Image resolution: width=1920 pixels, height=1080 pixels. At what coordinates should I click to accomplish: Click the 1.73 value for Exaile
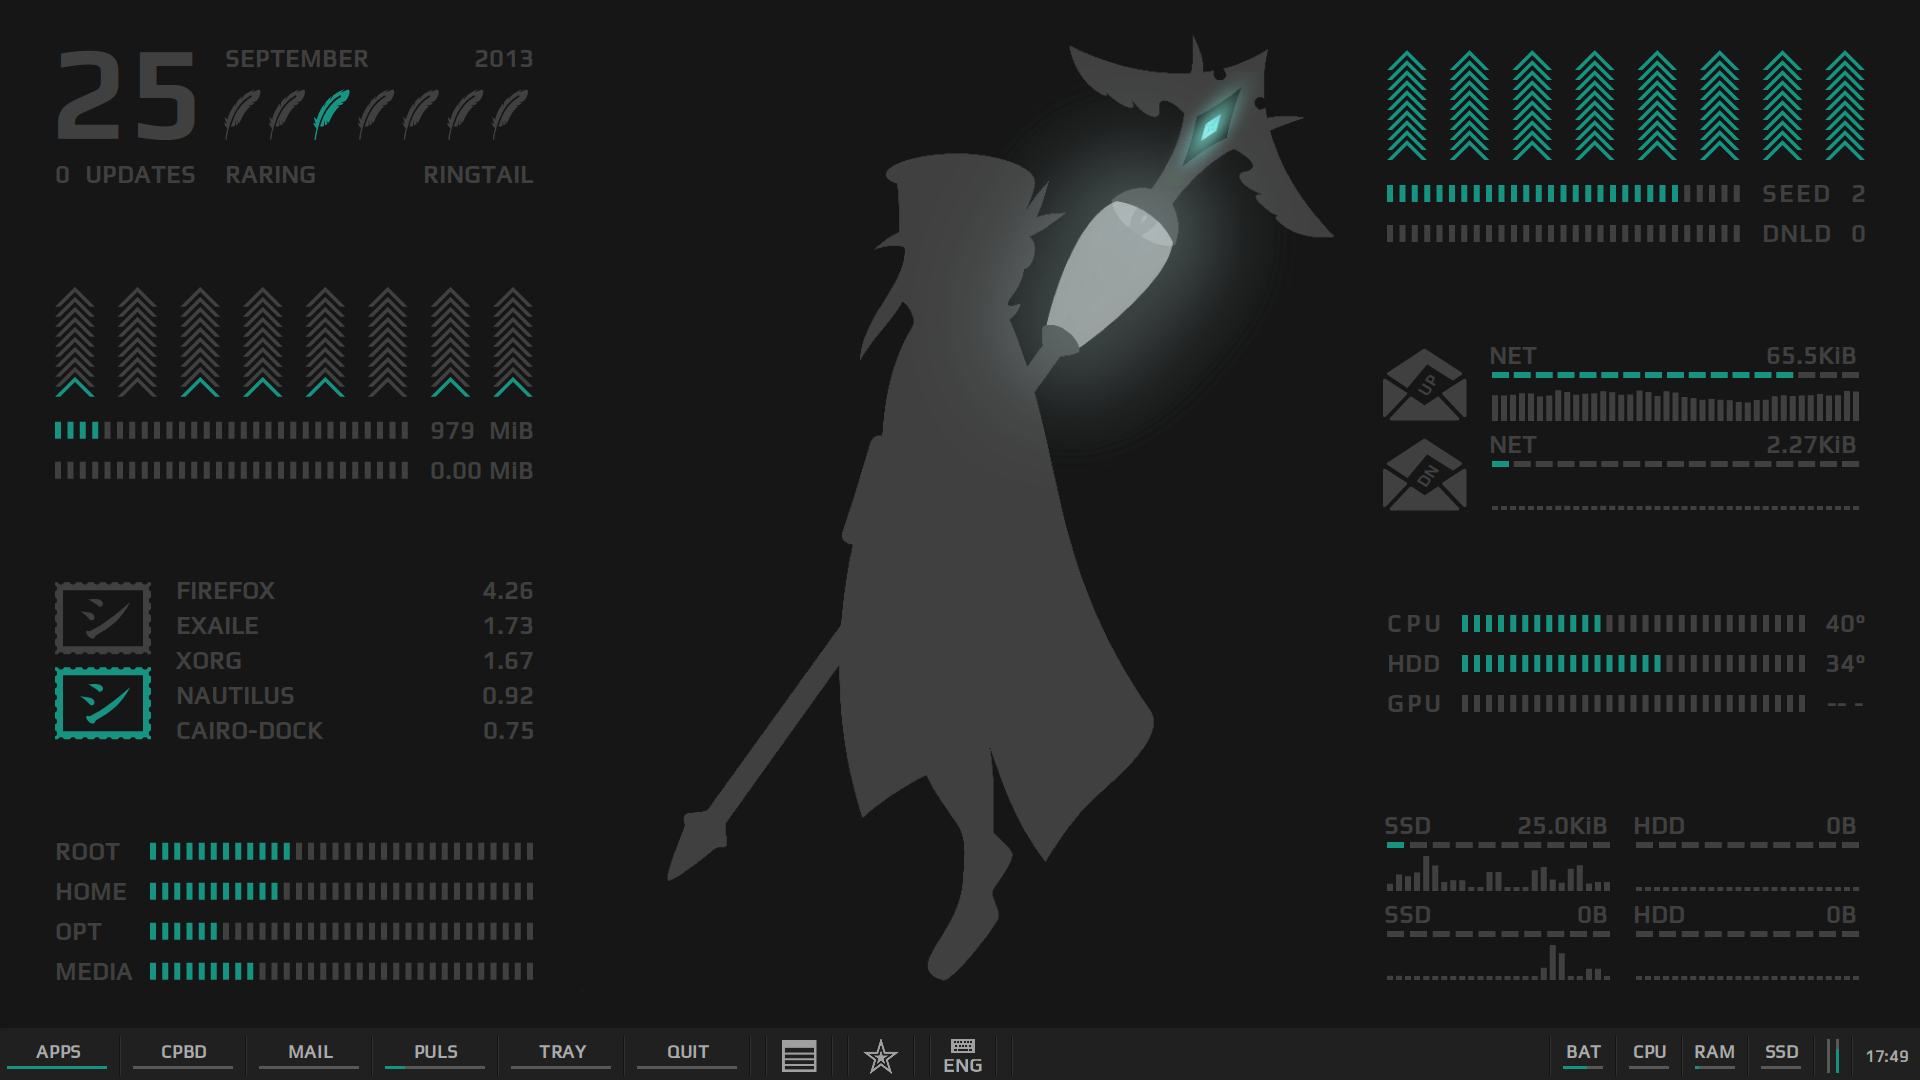(508, 626)
